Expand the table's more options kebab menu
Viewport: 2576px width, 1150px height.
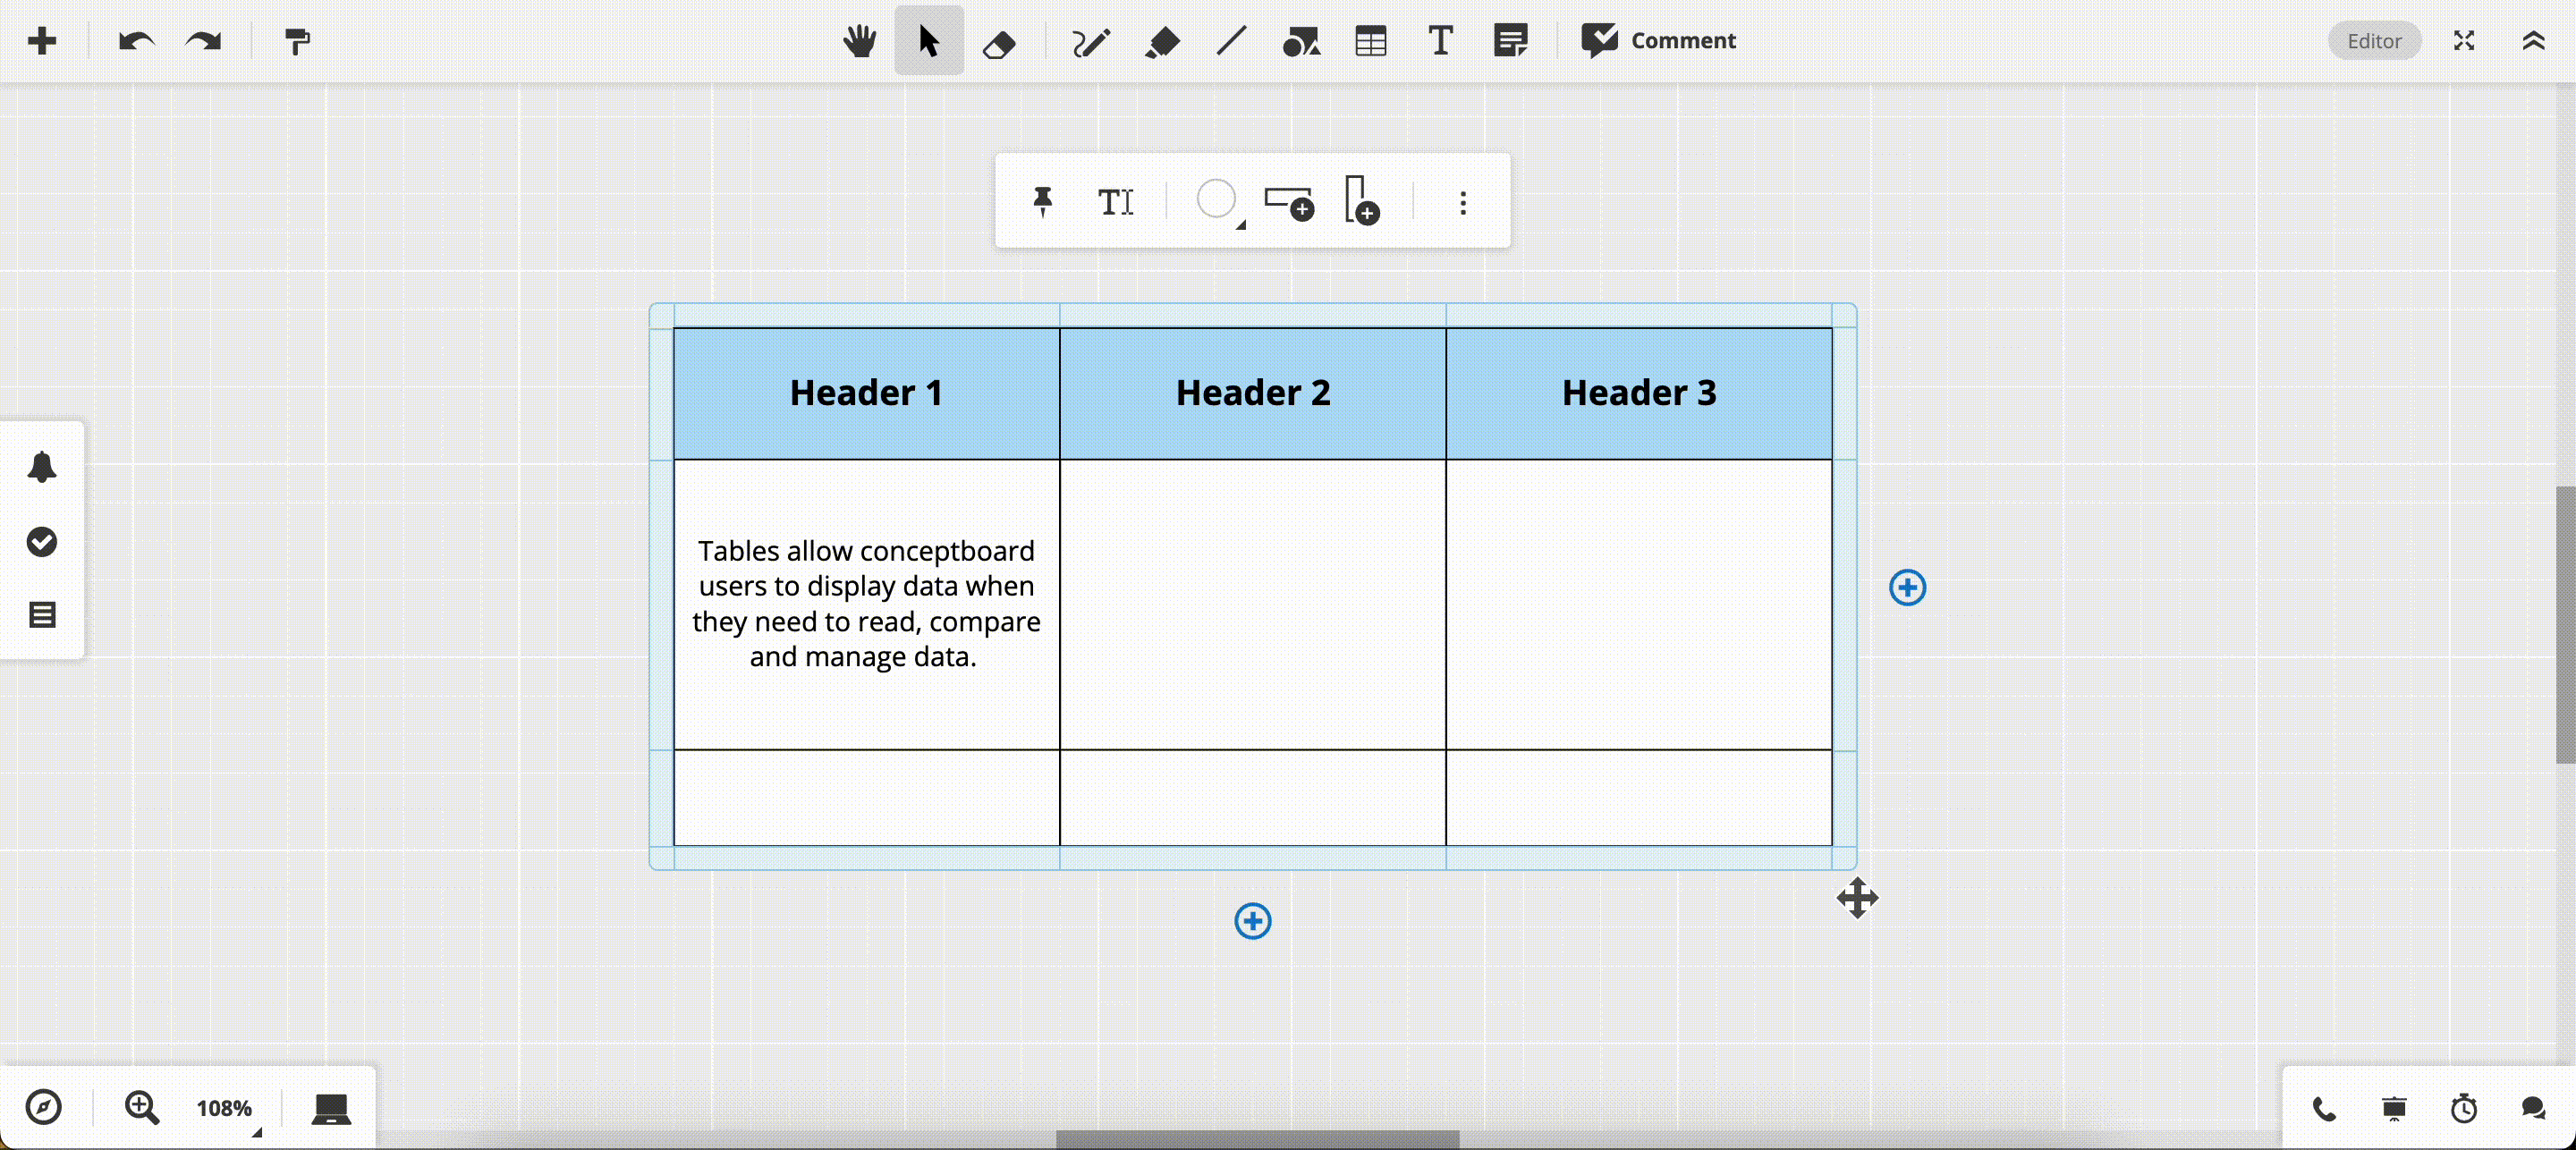tap(1462, 203)
